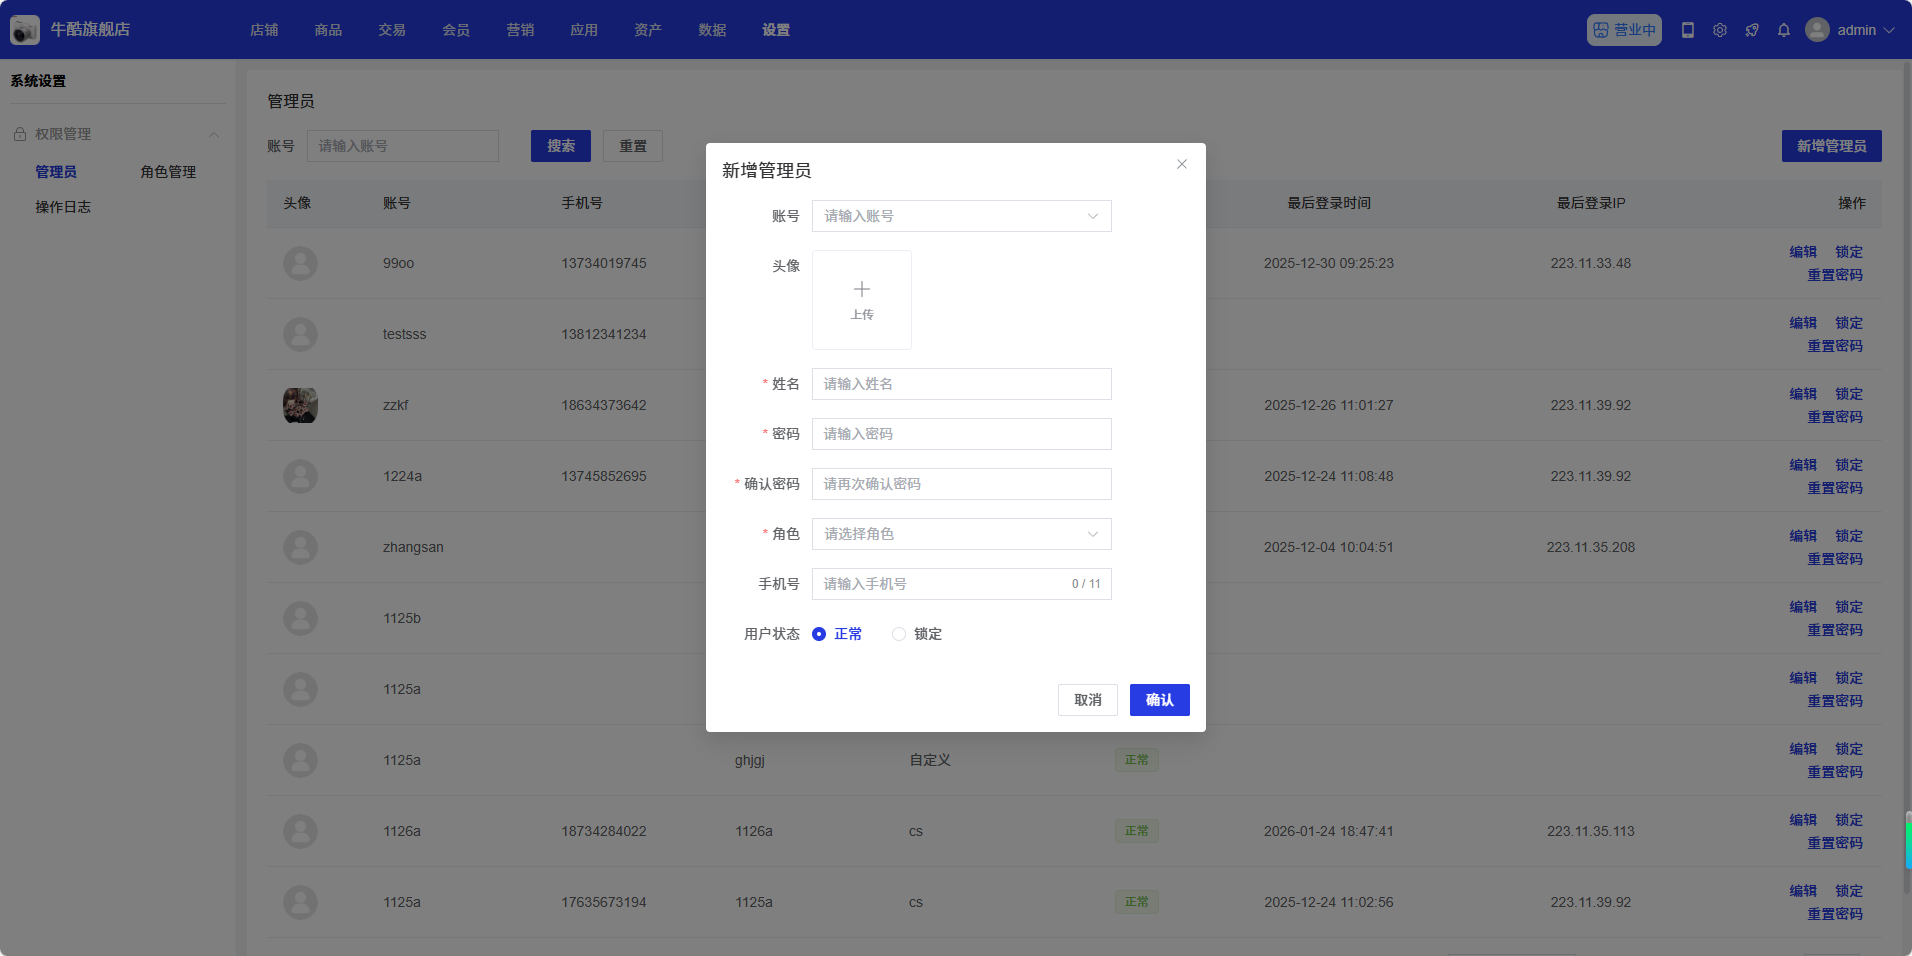Click the default avatar of the zhangsan row
Screen dimensions: 1912x956
[x=300, y=547]
